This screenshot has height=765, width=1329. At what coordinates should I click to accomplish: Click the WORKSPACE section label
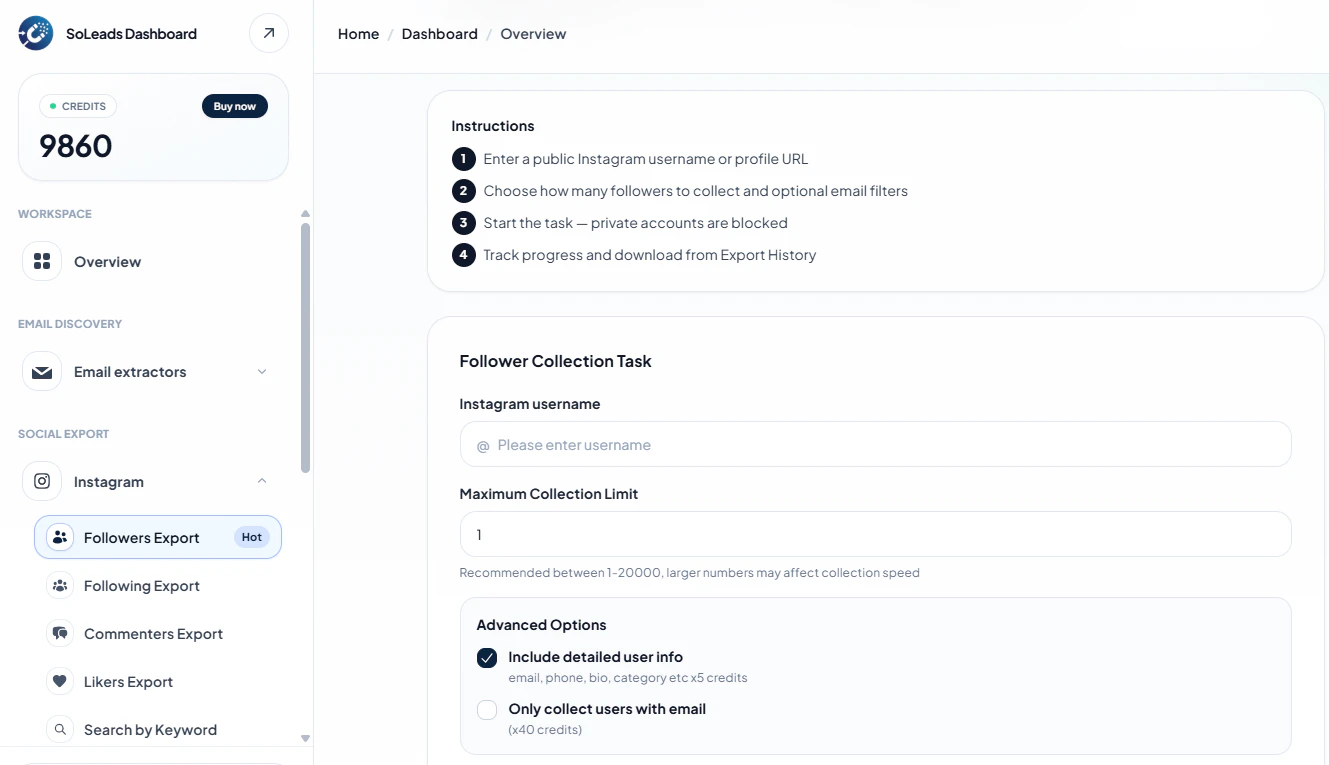coord(55,214)
